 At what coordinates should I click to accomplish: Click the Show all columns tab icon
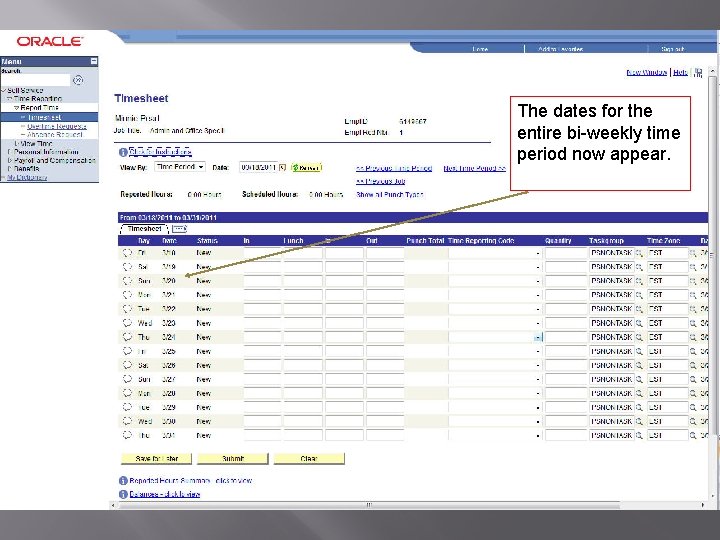tap(180, 229)
